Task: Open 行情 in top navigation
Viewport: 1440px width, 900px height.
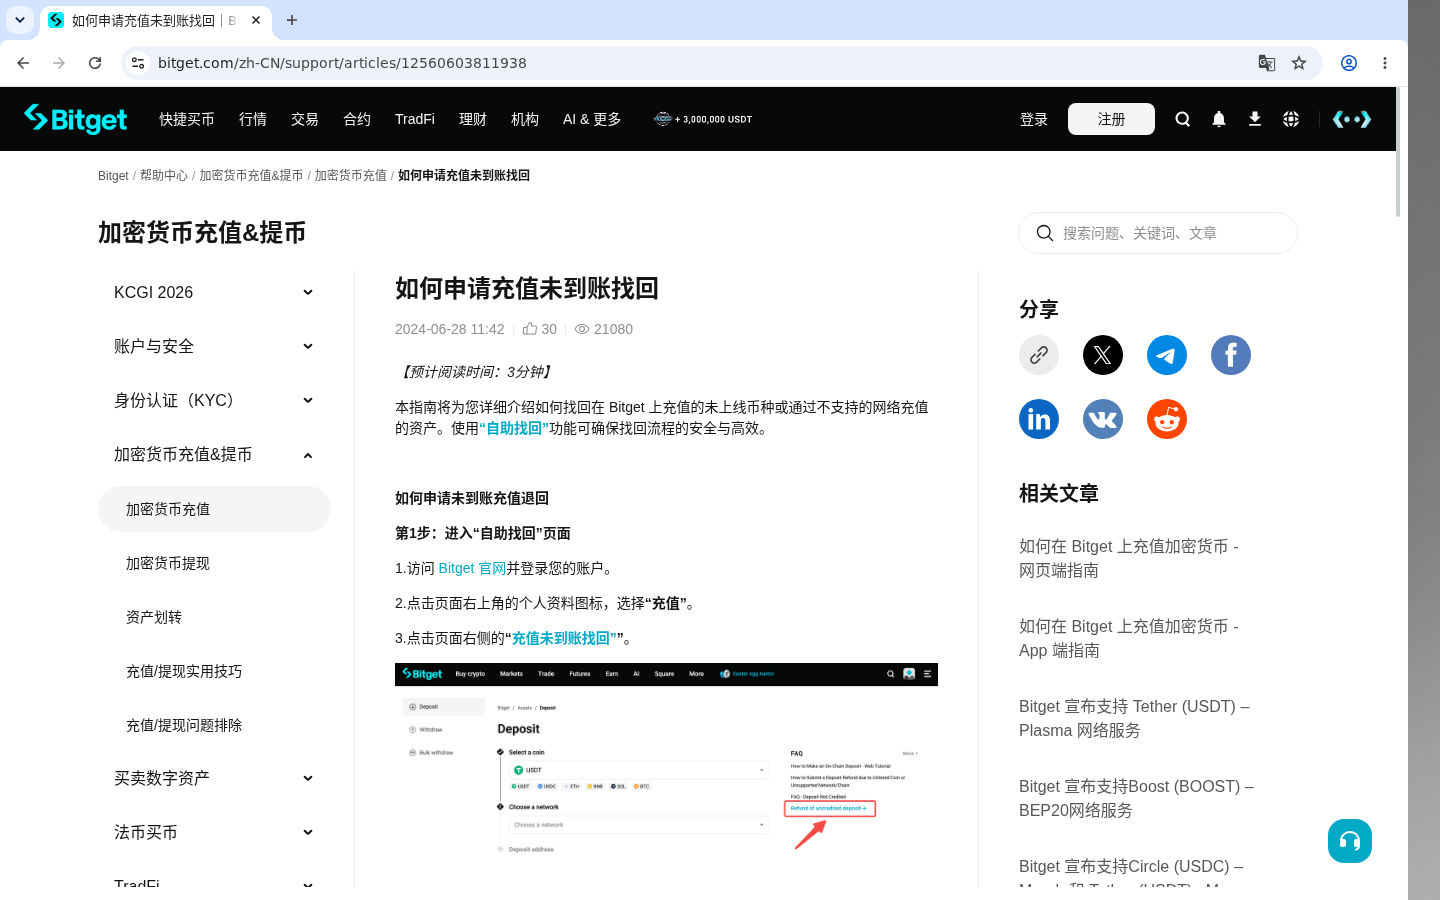Action: (253, 119)
